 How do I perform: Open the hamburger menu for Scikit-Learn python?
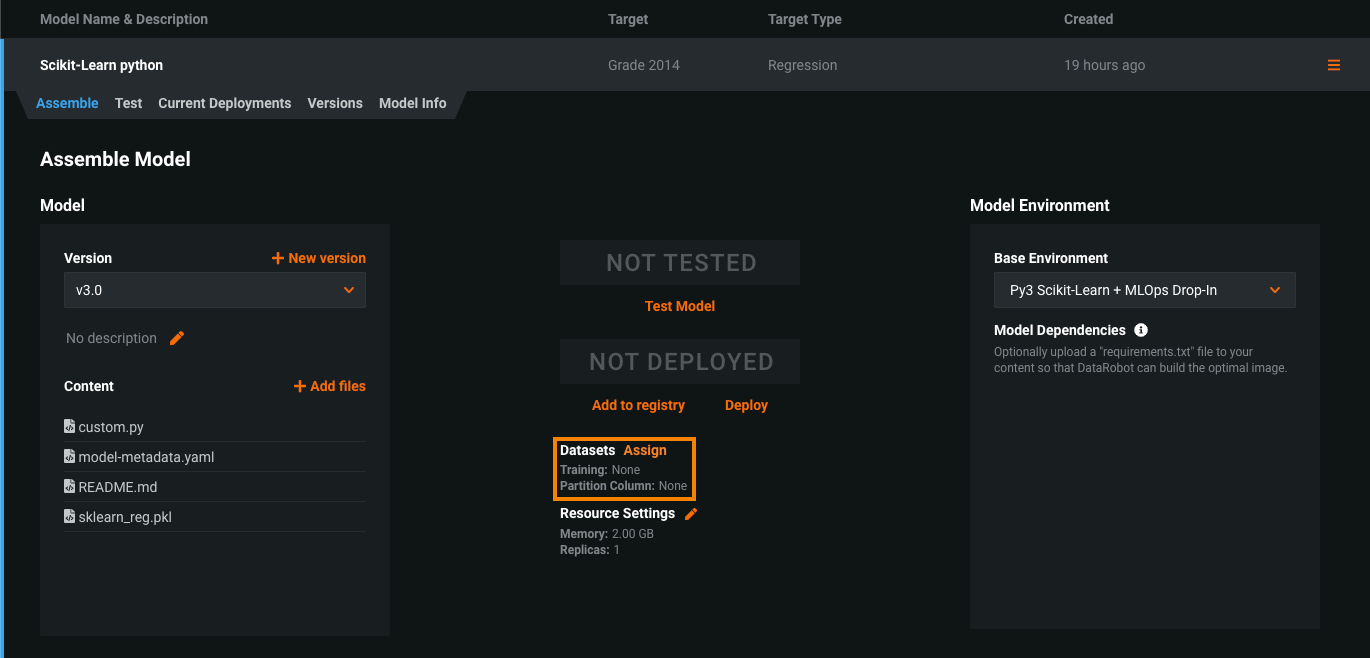coord(1333,65)
